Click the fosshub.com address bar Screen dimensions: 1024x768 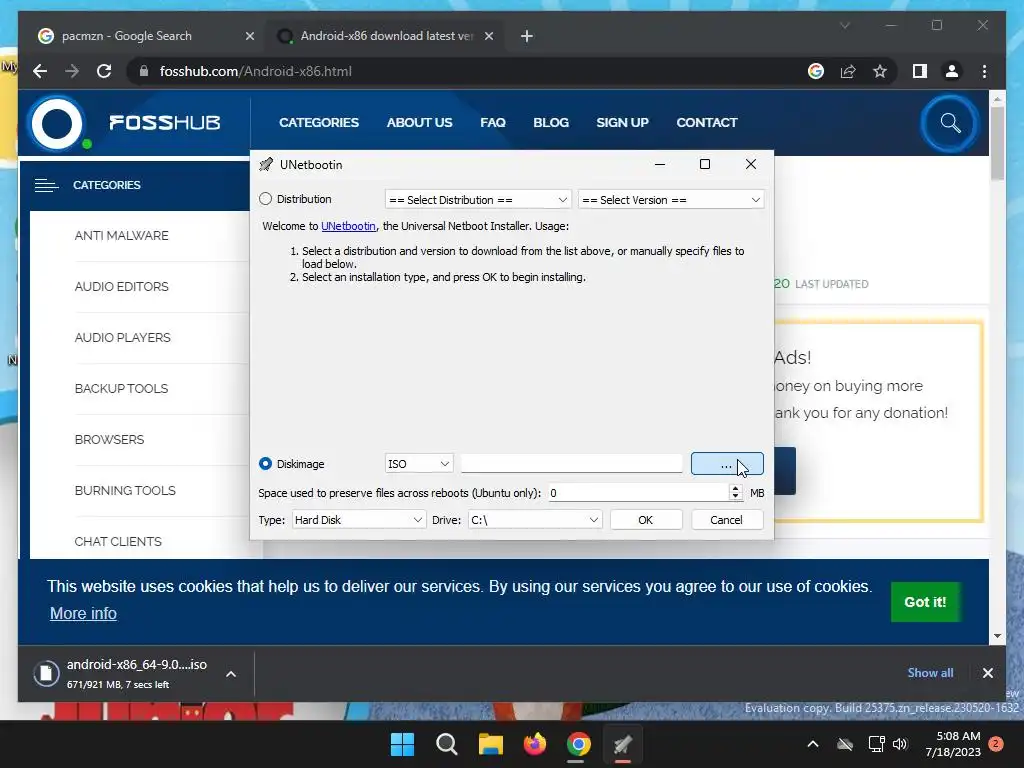pyautogui.click(x=255, y=71)
